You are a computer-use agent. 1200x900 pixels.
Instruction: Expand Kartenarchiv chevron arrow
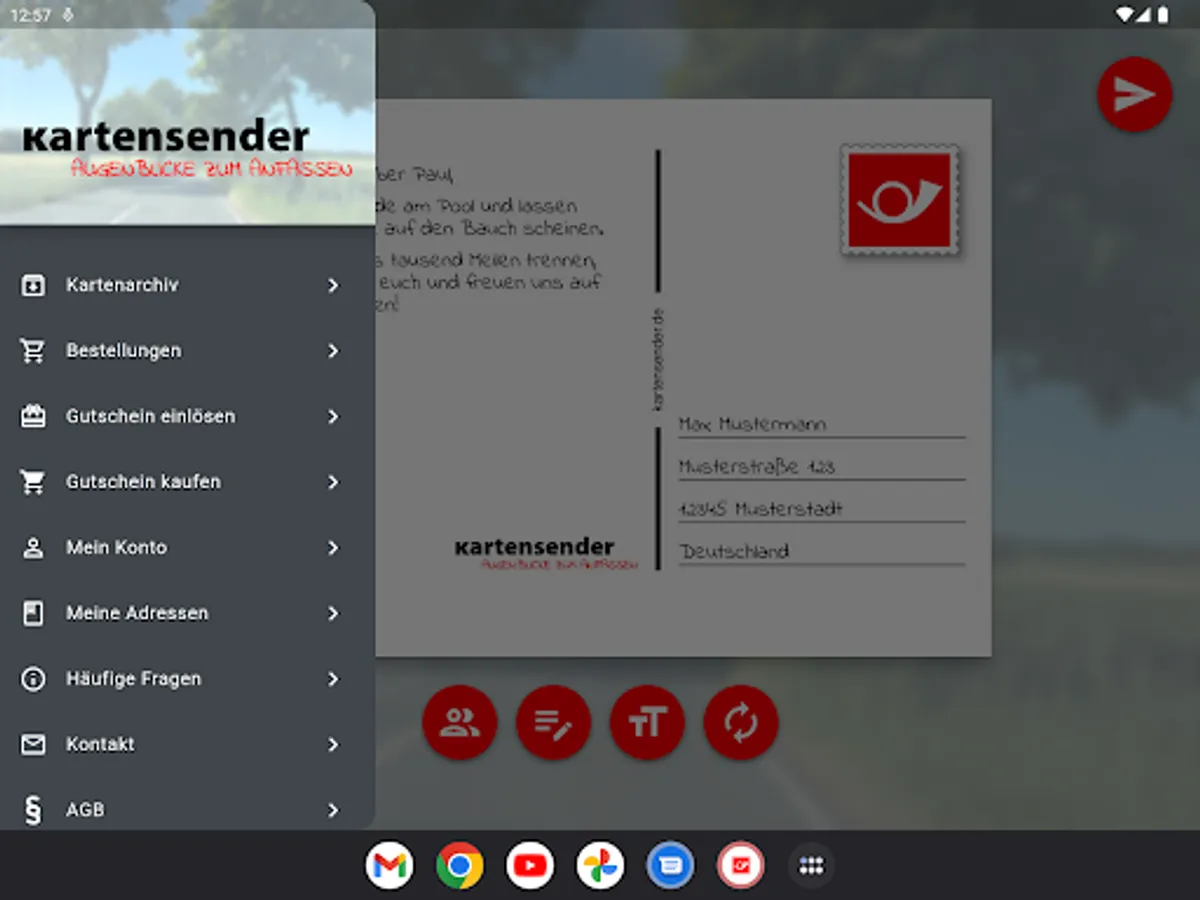coord(334,286)
